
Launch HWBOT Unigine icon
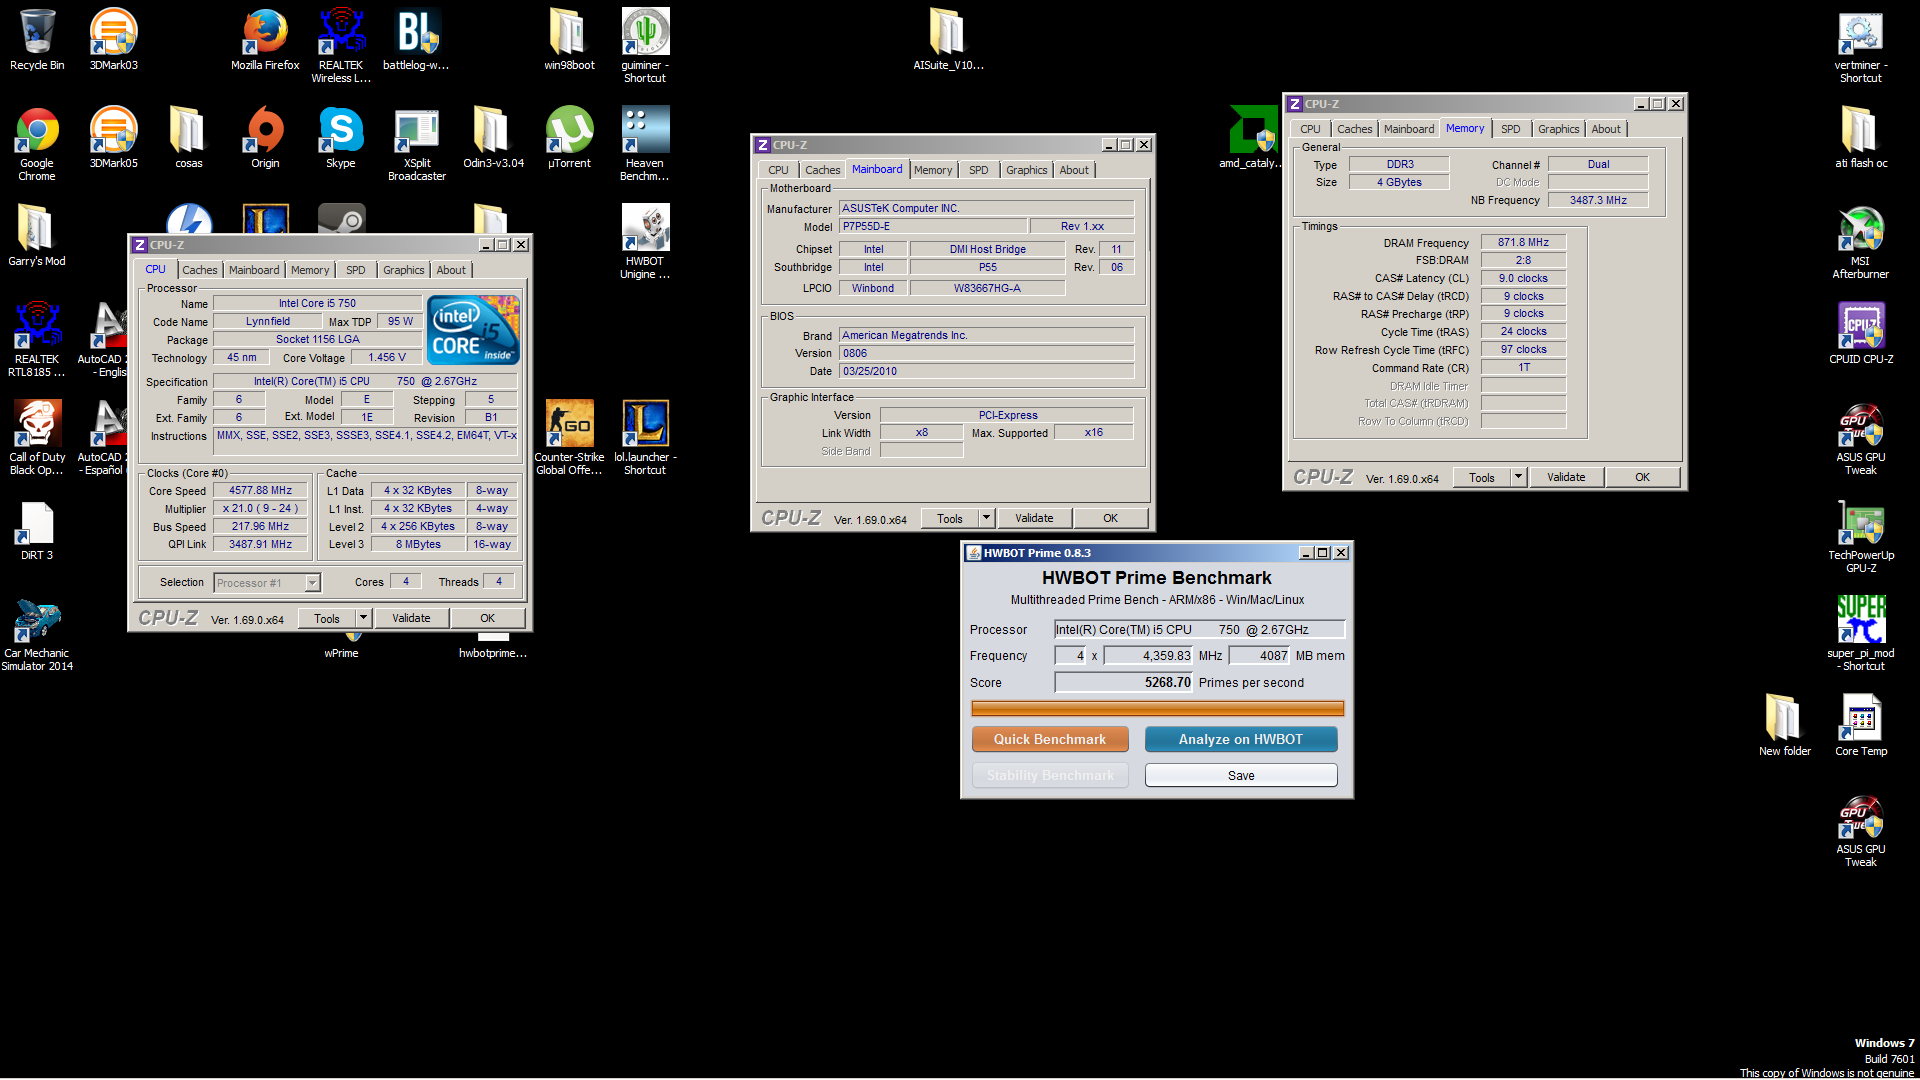(x=645, y=241)
